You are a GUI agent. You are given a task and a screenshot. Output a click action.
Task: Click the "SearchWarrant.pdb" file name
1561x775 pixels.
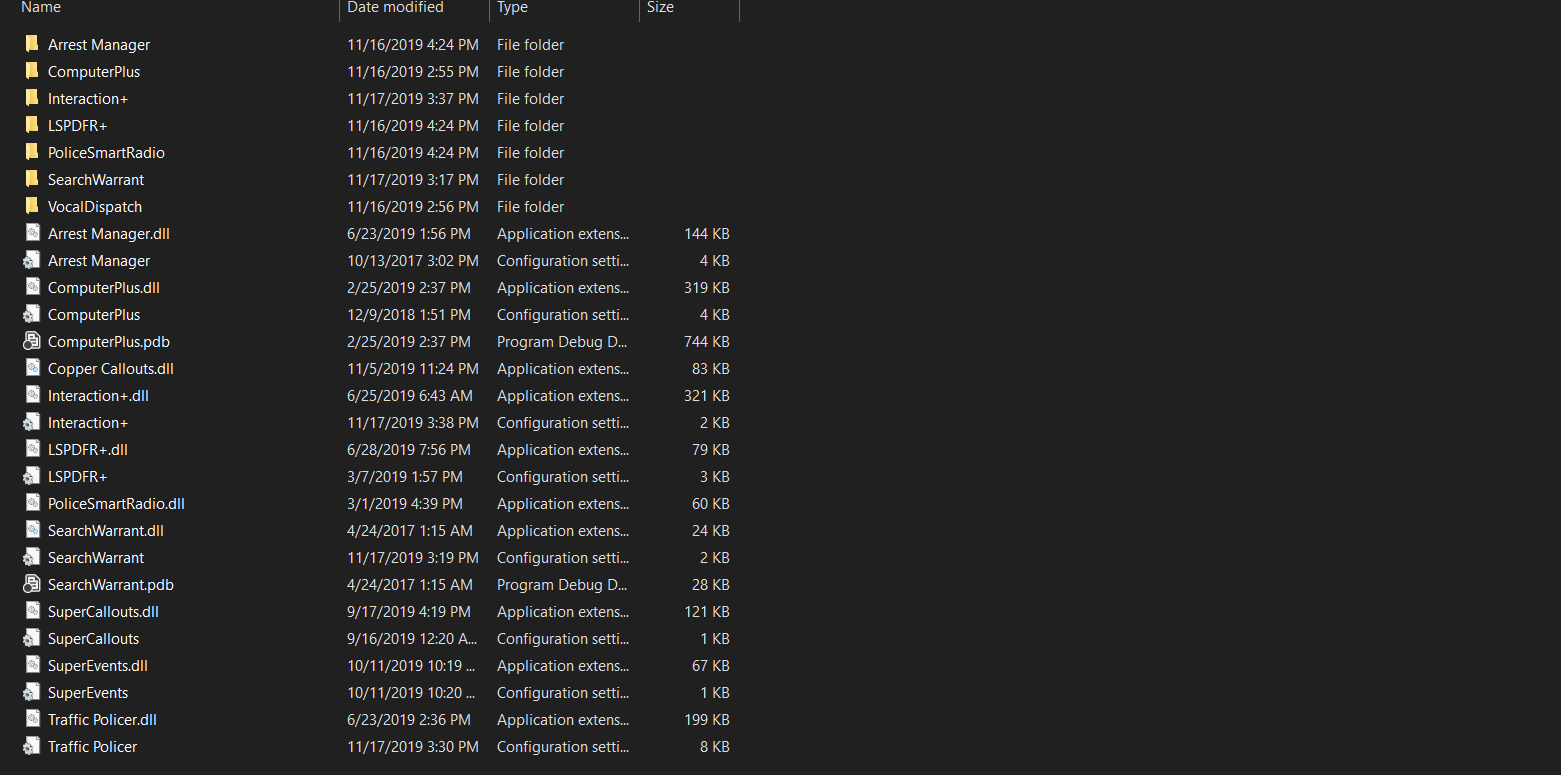(111, 584)
